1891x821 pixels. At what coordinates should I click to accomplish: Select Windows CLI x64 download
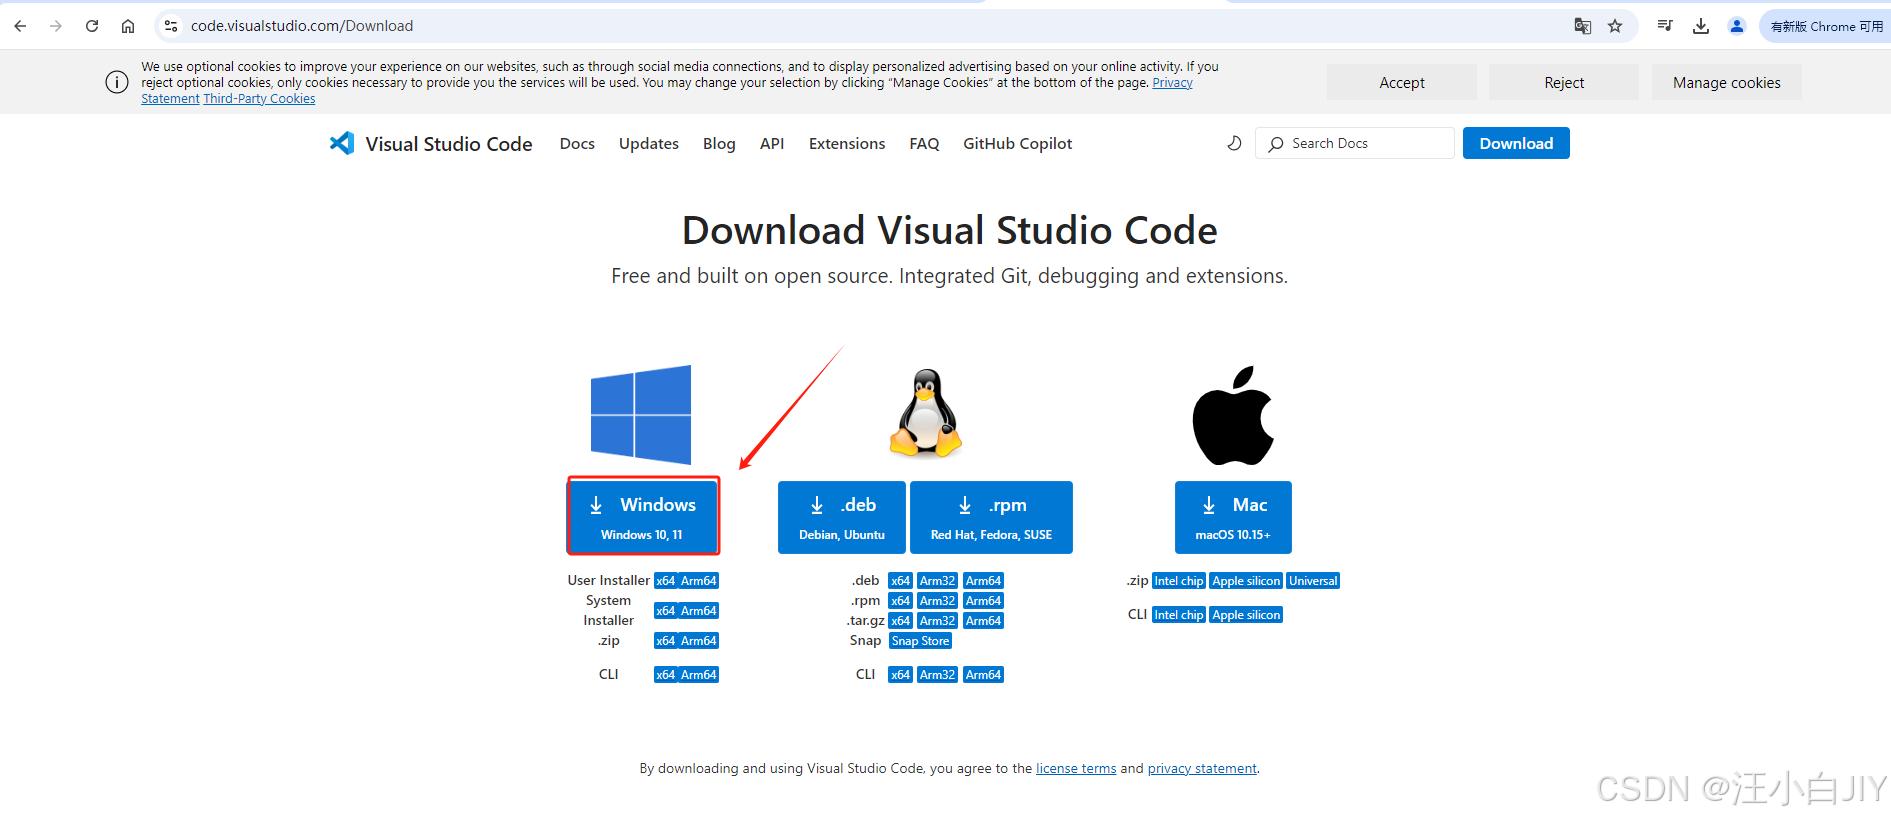tap(666, 675)
